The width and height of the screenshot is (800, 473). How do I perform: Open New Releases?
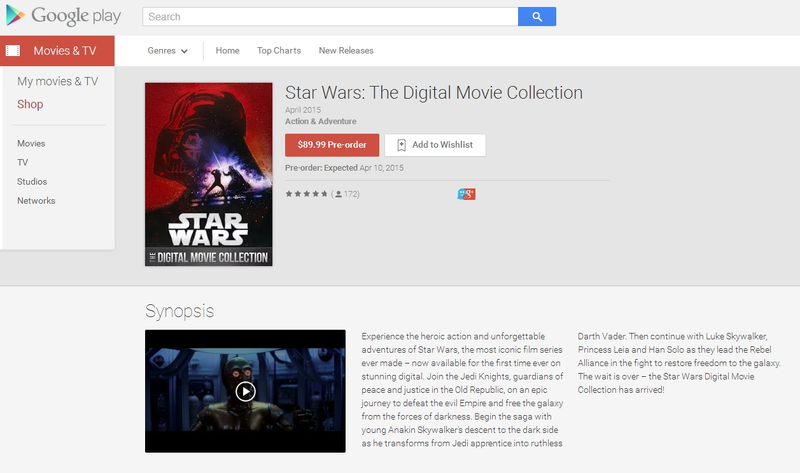pos(346,51)
